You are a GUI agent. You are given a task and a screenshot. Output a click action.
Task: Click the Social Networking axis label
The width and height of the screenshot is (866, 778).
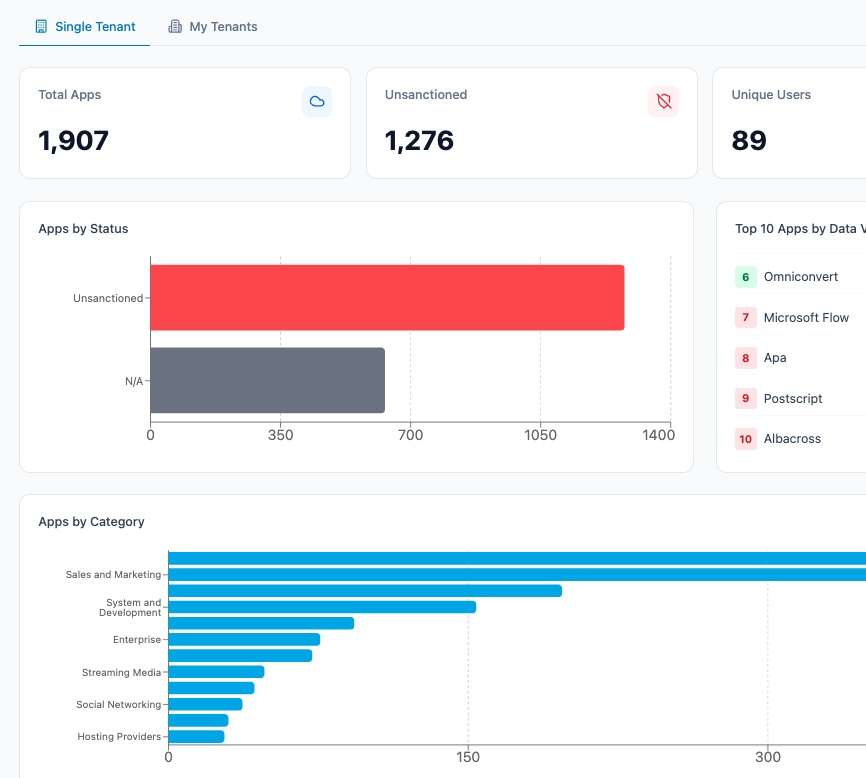coord(119,705)
